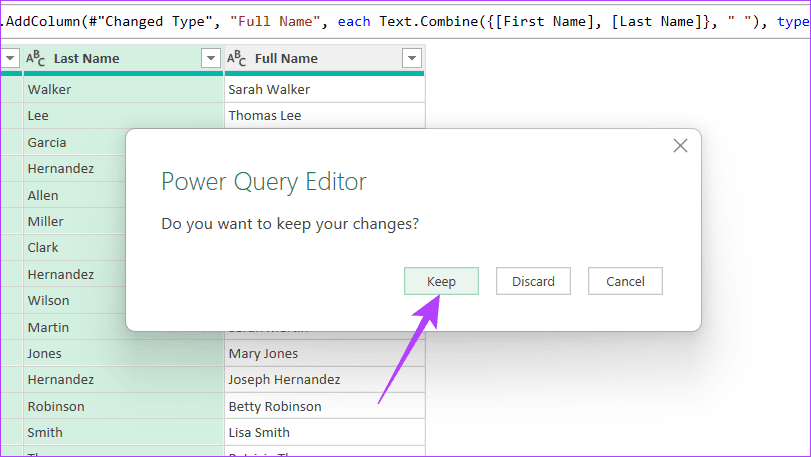Click the Full Name column type icon
811x457 pixels.
[237, 58]
